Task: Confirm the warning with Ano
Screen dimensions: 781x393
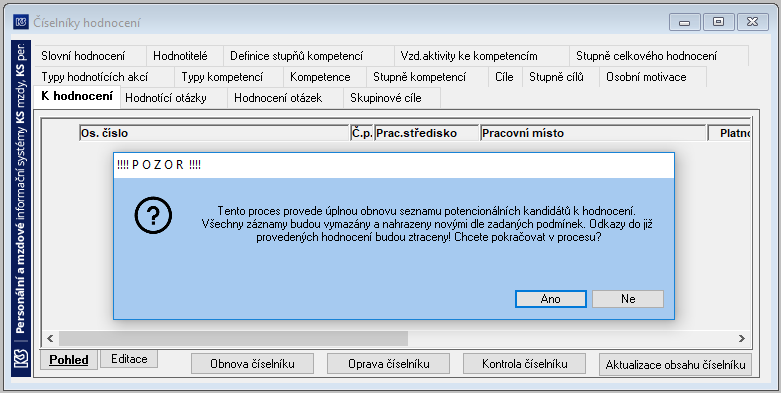Action: [550, 299]
